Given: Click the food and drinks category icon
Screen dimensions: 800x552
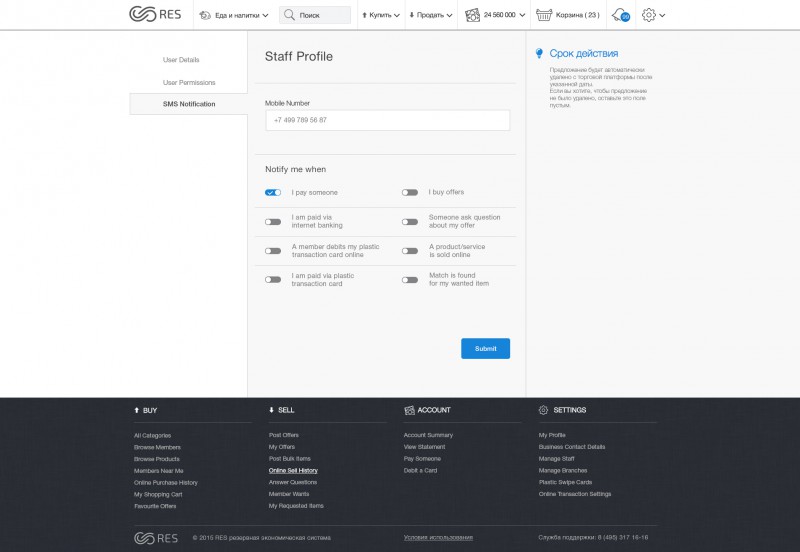Looking at the screenshot, I should [205, 15].
